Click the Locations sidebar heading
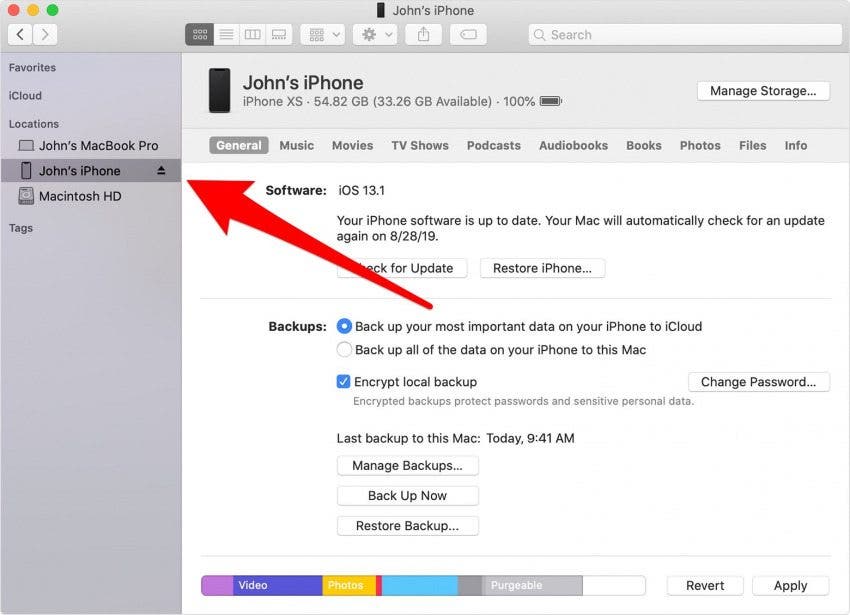 click(34, 124)
